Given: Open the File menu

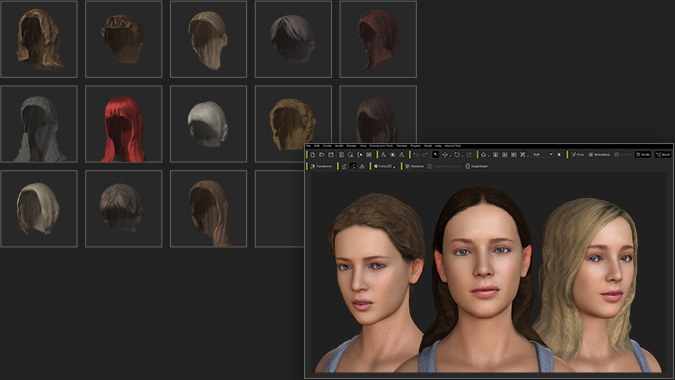Looking at the screenshot, I should (x=308, y=146).
